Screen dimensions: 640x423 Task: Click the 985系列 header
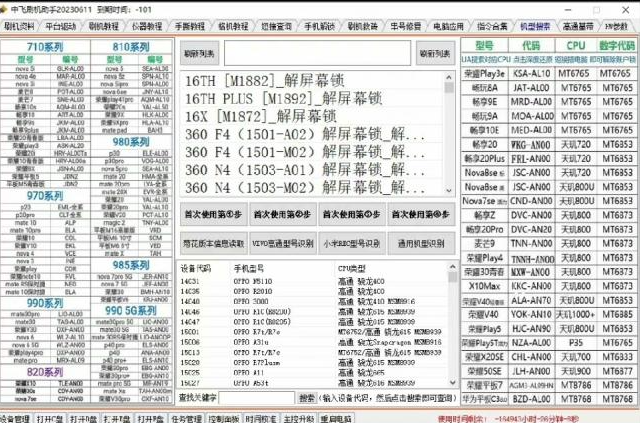click(131, 265)
